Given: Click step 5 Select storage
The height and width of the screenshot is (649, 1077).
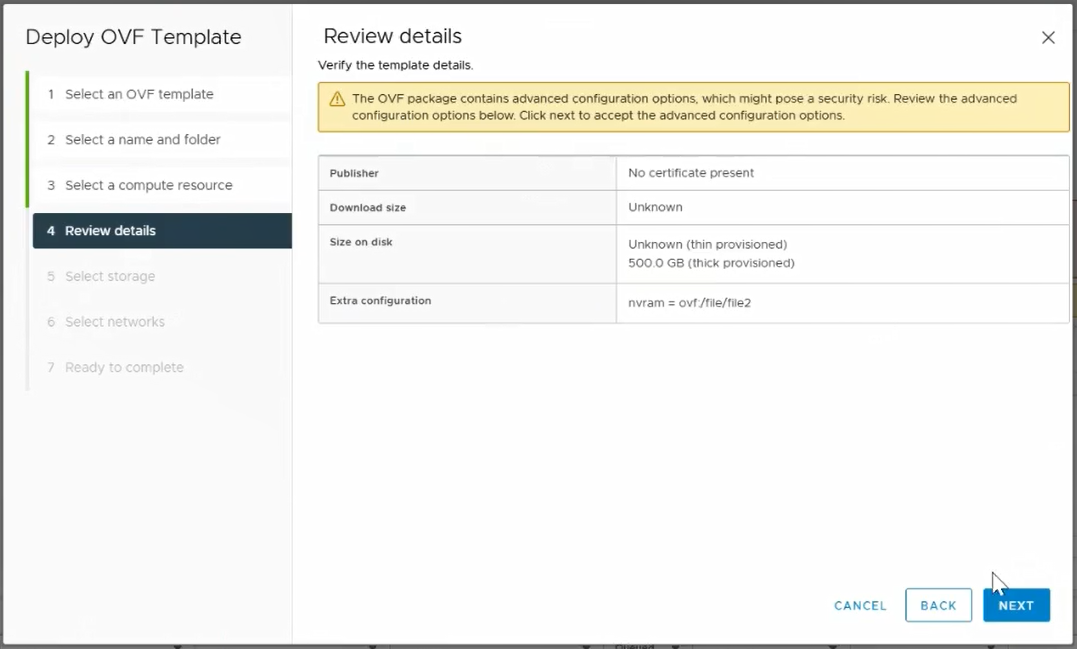Looking at the screenshot, I should coord(110,276).
